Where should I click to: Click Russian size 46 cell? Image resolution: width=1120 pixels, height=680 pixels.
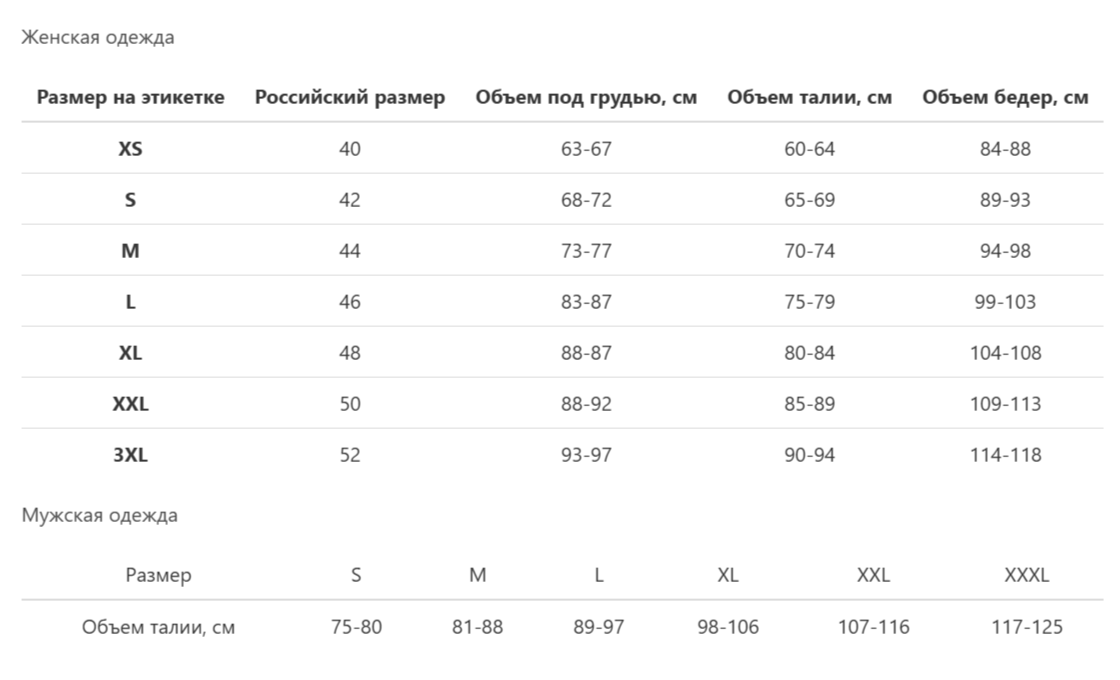(x=350, y=302)
